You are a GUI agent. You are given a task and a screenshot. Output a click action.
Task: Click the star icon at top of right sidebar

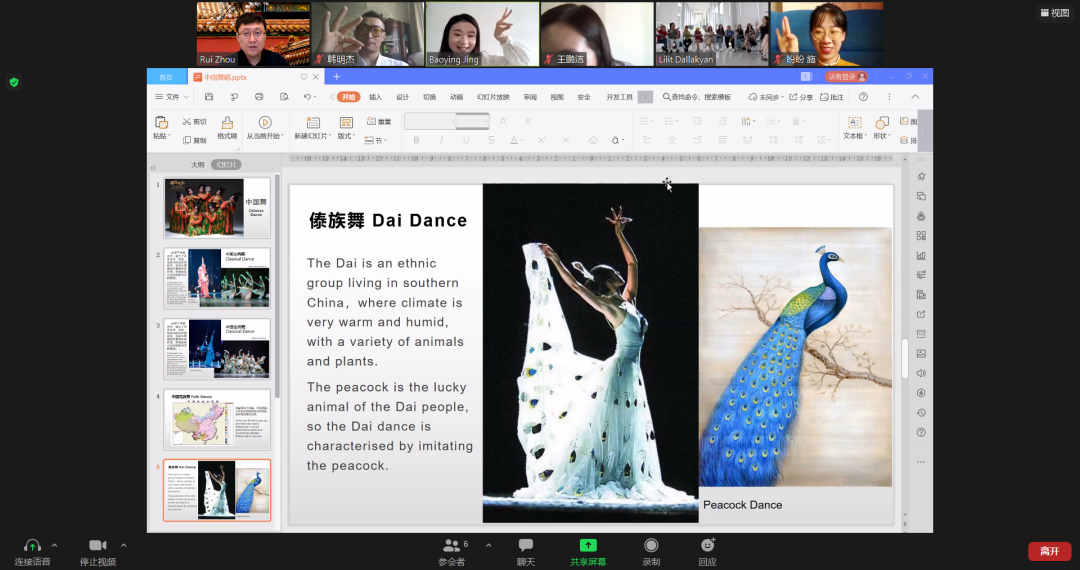tap(921, 177)
